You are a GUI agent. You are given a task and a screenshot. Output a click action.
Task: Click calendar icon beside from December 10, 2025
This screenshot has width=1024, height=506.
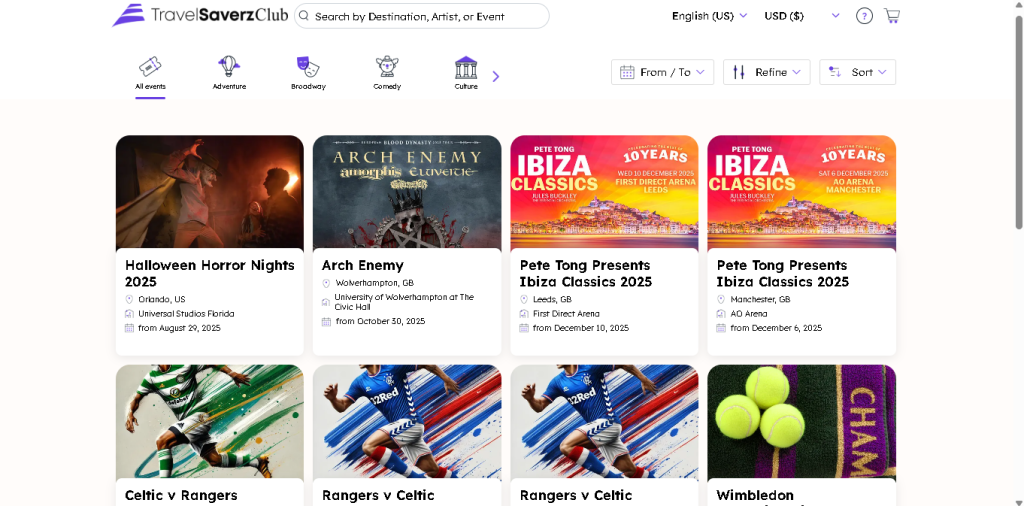[524, 328]
